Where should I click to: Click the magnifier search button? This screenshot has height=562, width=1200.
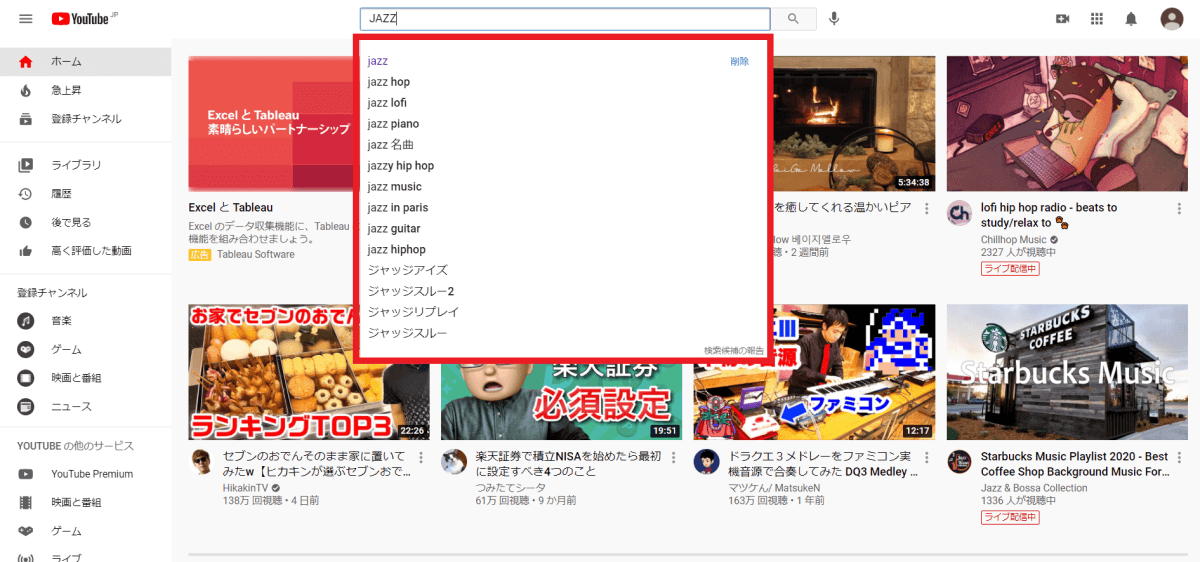pyautogui.click(x=794, y=19)
